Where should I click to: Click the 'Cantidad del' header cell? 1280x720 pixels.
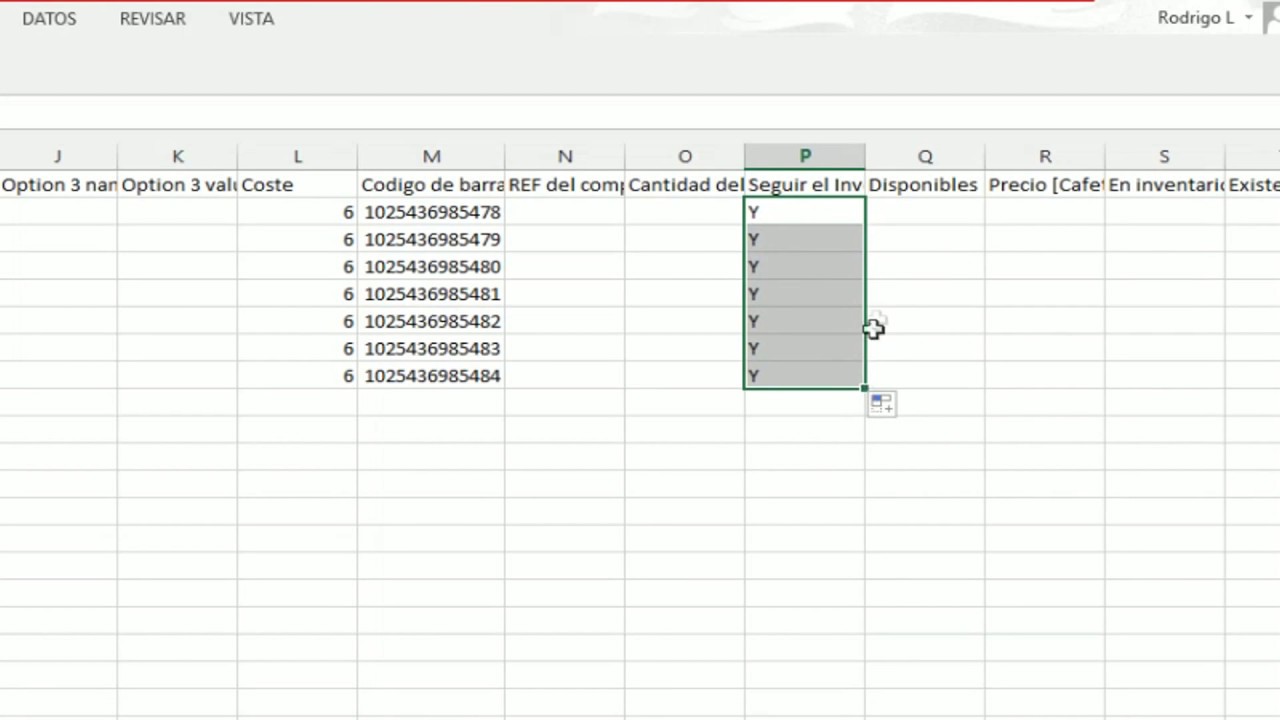click(x=685, y=185)
